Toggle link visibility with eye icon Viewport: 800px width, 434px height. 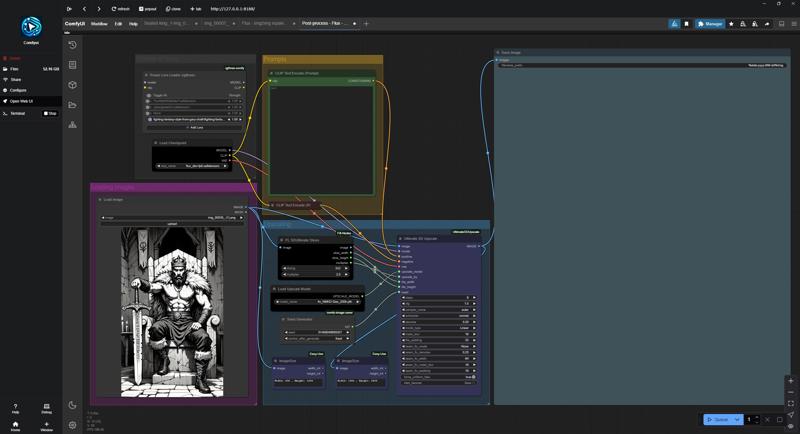click(x=790, y=426)
